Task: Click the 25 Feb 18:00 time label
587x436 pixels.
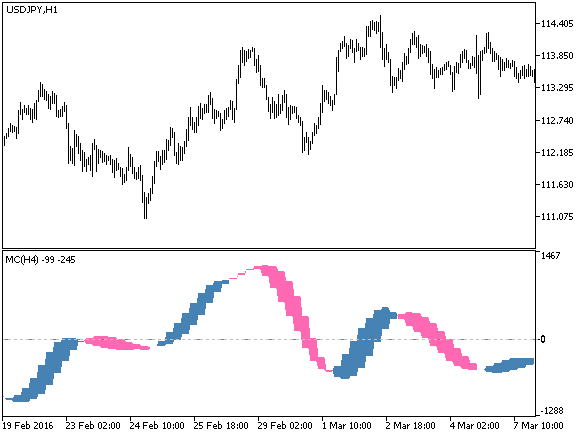Action: (x=221, y=426)
